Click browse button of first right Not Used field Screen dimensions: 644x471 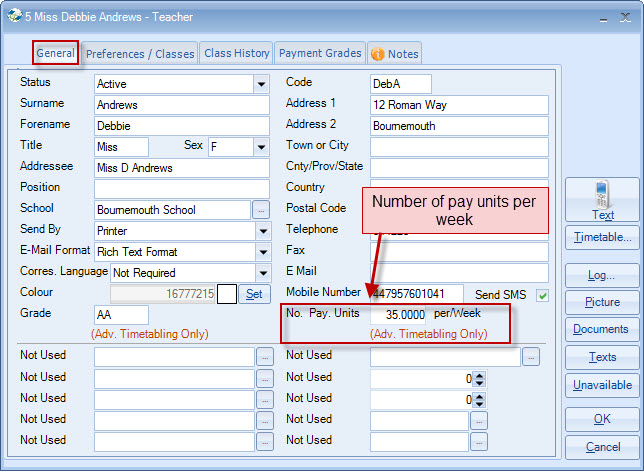click(531, 357)
